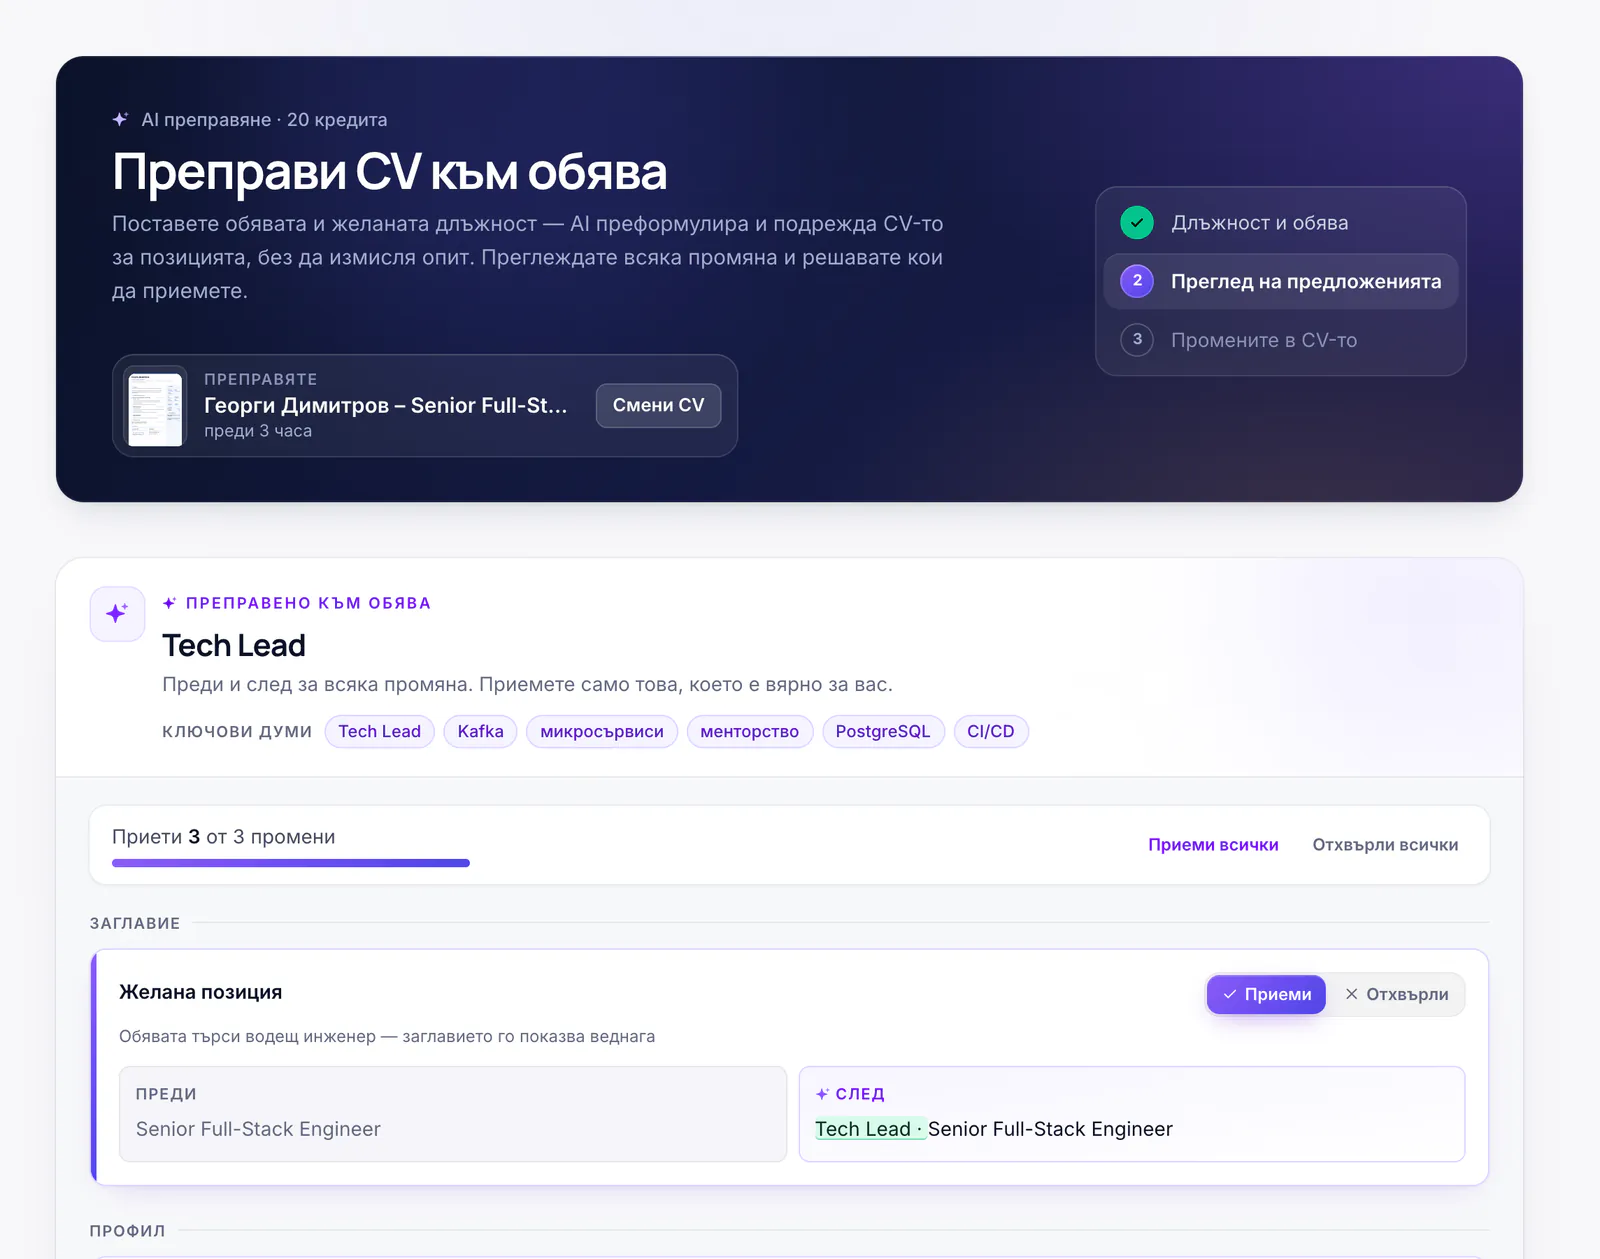Select the "микросървиси" keyword chip
The image size is (1600, 1259).
(x=602, y=731)
